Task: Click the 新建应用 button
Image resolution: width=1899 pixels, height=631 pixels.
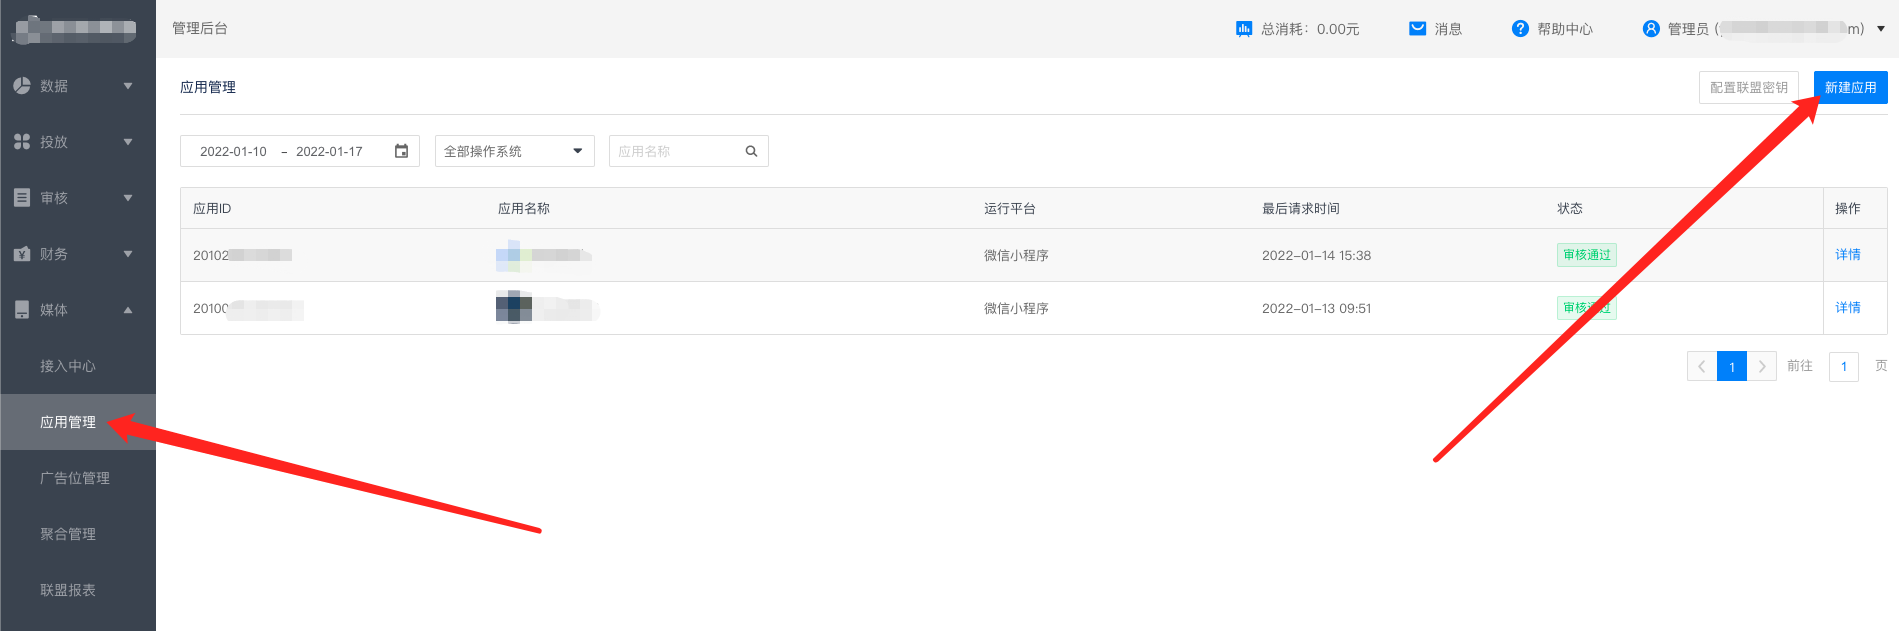Action: 1850,87
